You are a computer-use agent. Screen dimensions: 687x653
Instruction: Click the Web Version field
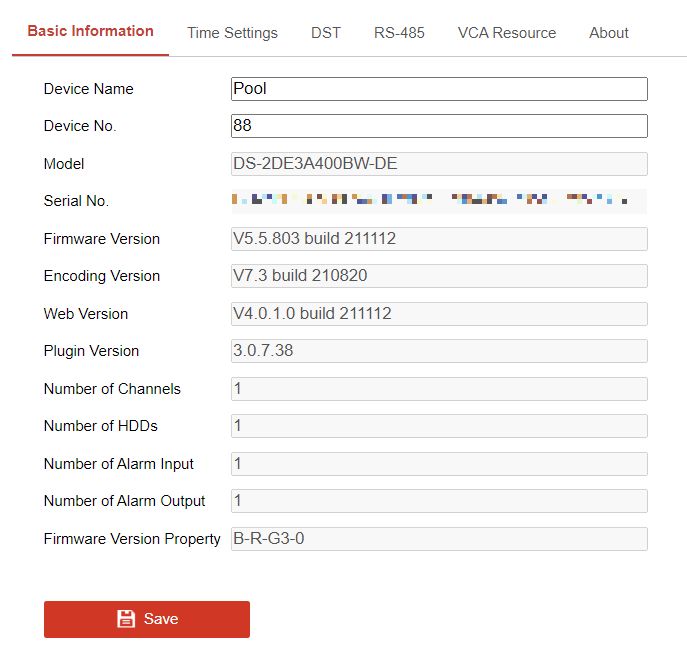pos(439,314)
